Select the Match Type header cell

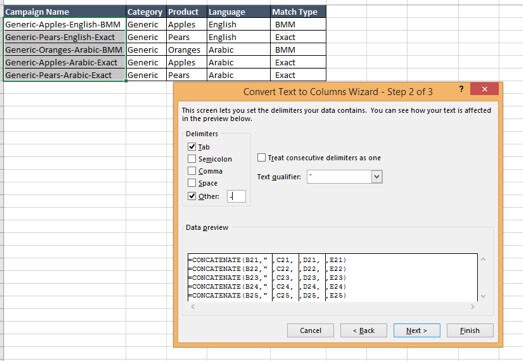click(298, 12)
